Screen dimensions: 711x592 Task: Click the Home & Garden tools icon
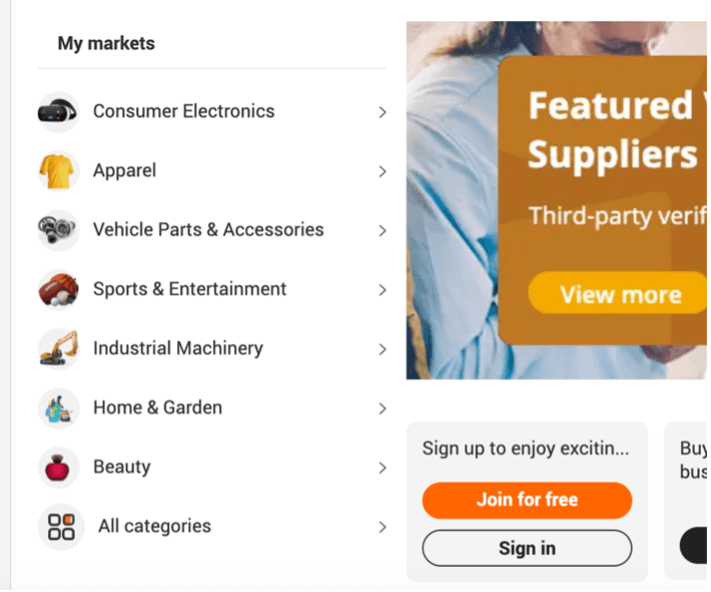pos(58,408)
